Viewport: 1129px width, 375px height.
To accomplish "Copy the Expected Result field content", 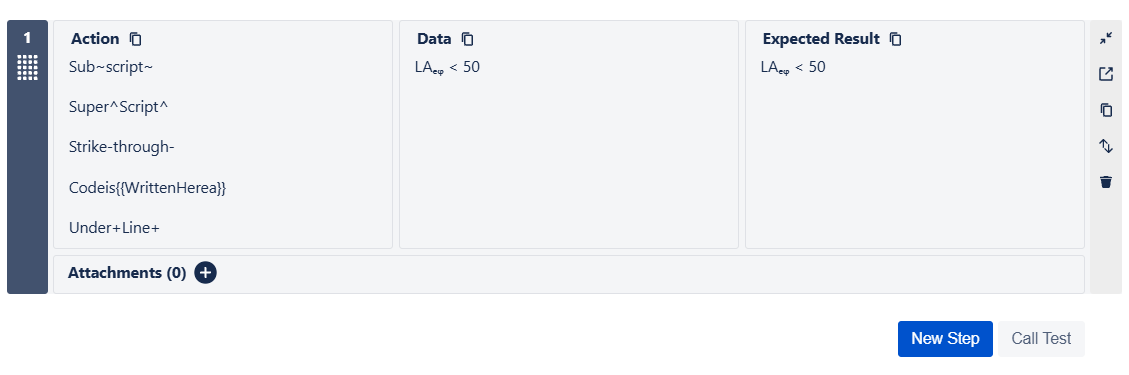I will click(895, 39).
